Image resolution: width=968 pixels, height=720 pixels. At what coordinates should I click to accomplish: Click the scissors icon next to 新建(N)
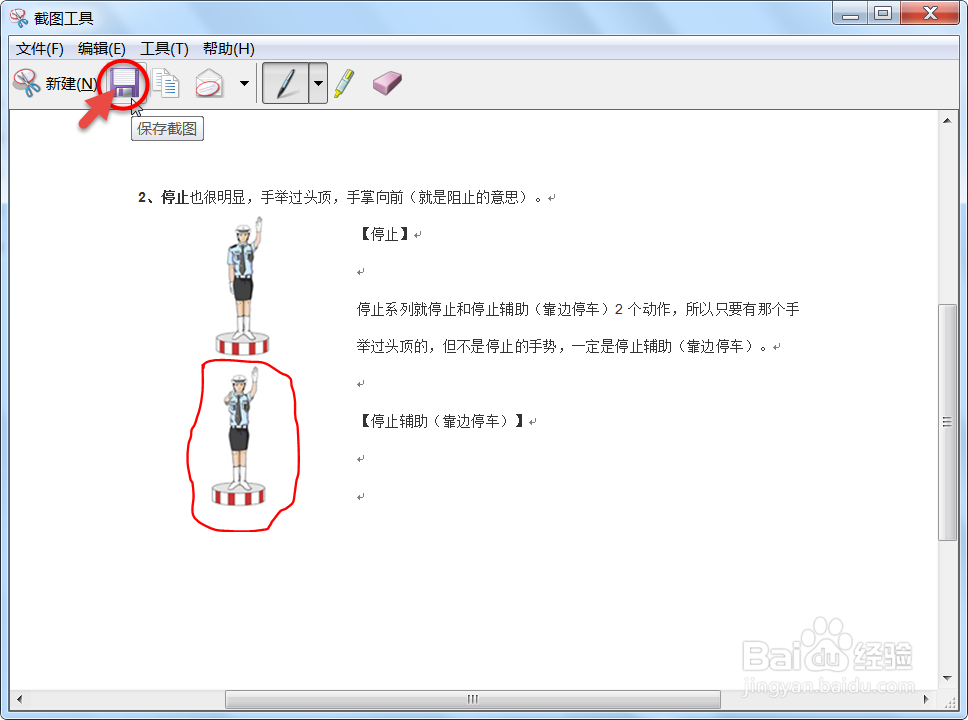(x=24, y=83)
